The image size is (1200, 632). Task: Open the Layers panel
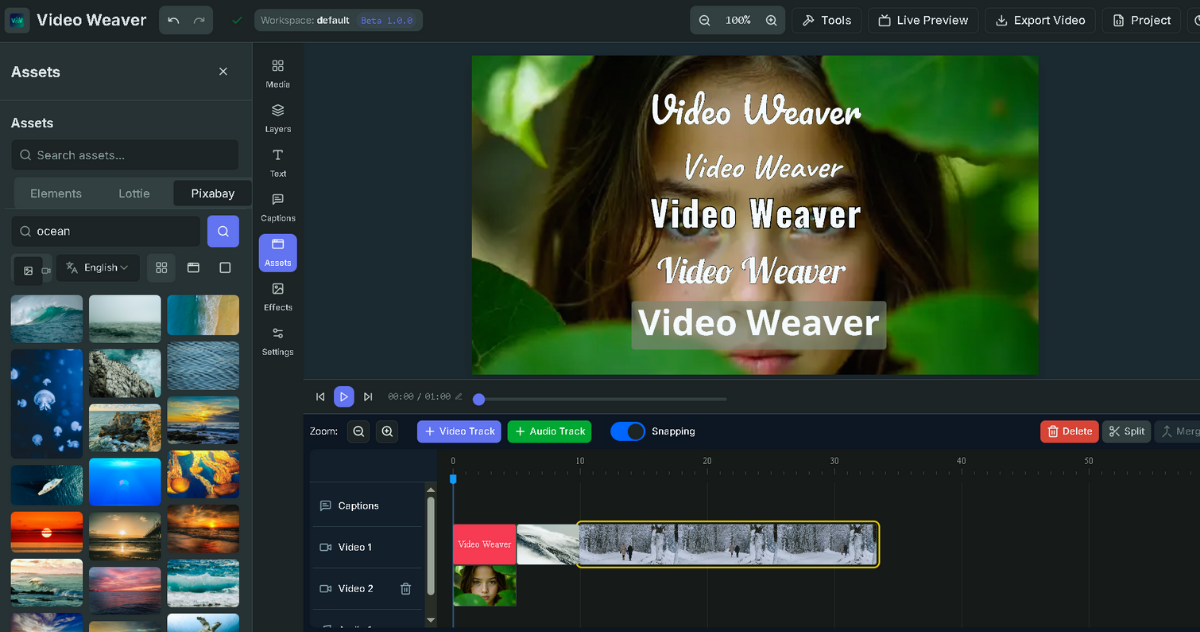tap(277, 116)
